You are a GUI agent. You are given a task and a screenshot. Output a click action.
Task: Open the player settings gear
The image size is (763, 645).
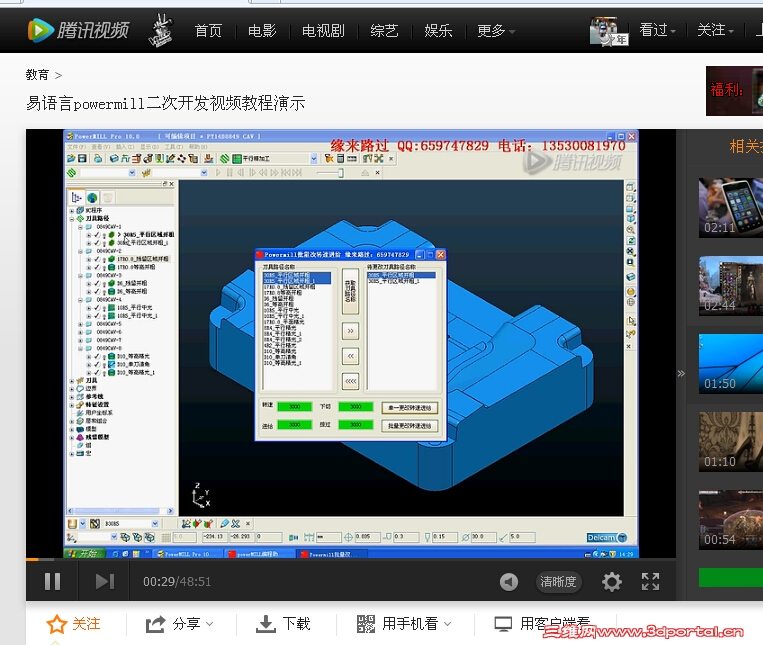[x=612, y=581]
